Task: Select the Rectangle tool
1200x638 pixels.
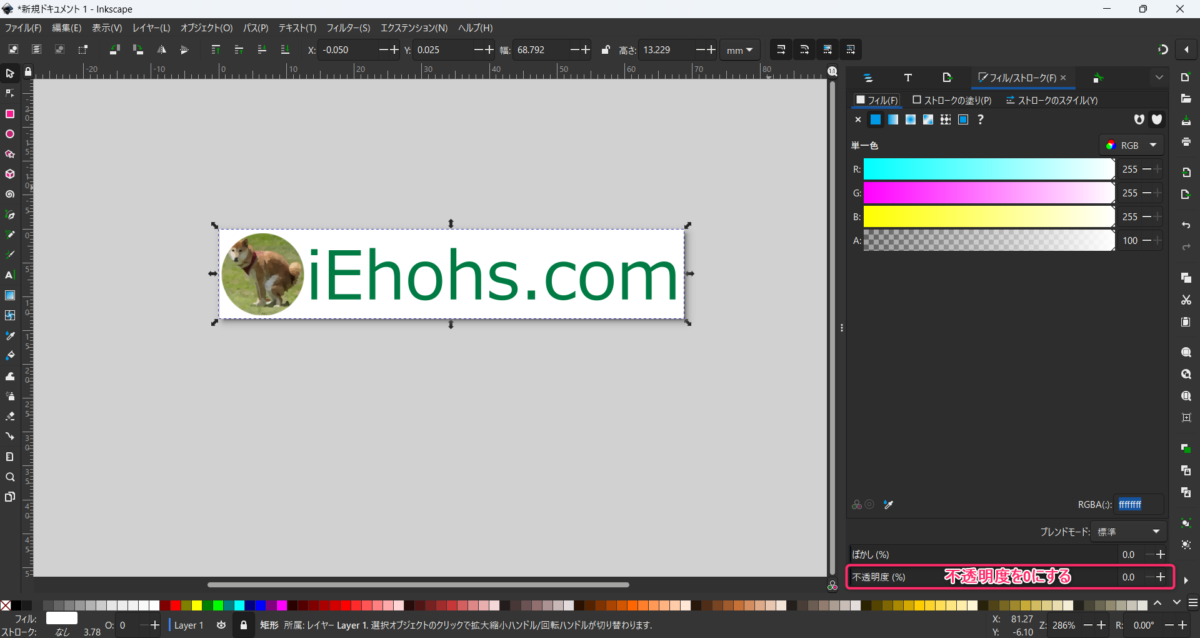Action: [10, 113]
